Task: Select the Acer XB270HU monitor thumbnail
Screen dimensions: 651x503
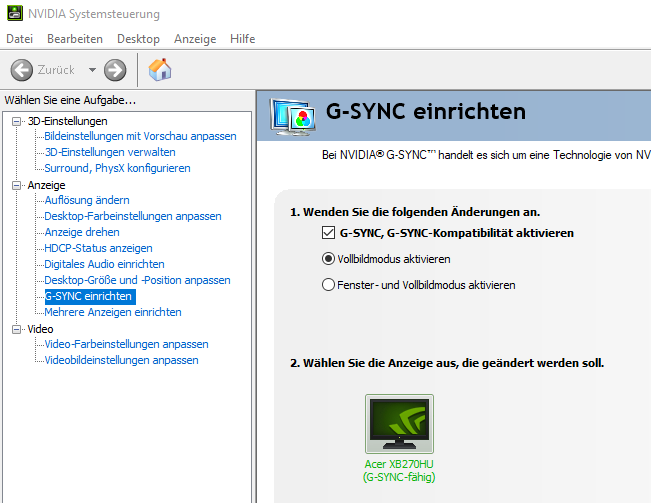Action: click(399, 424)
